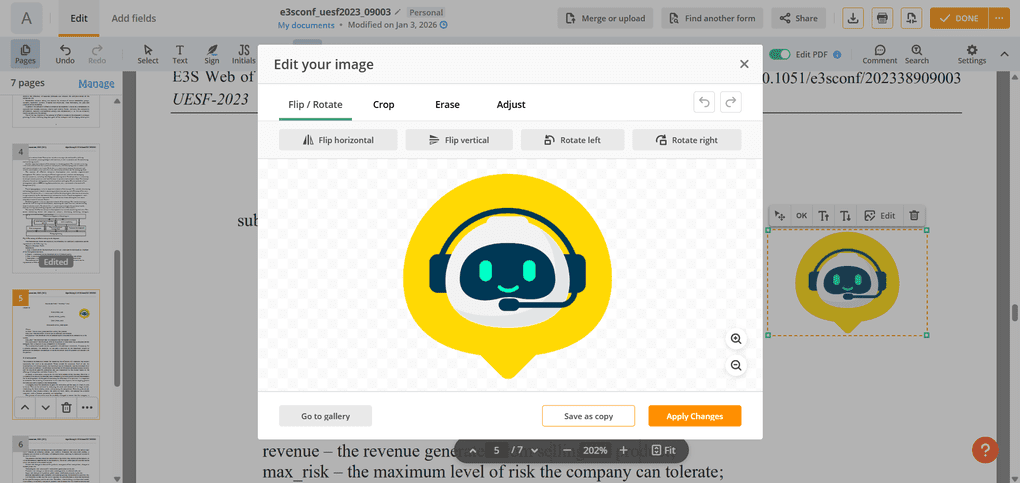Move page 5 up with arrow
The image size is (1020, 483).
[x=25, y=407]
